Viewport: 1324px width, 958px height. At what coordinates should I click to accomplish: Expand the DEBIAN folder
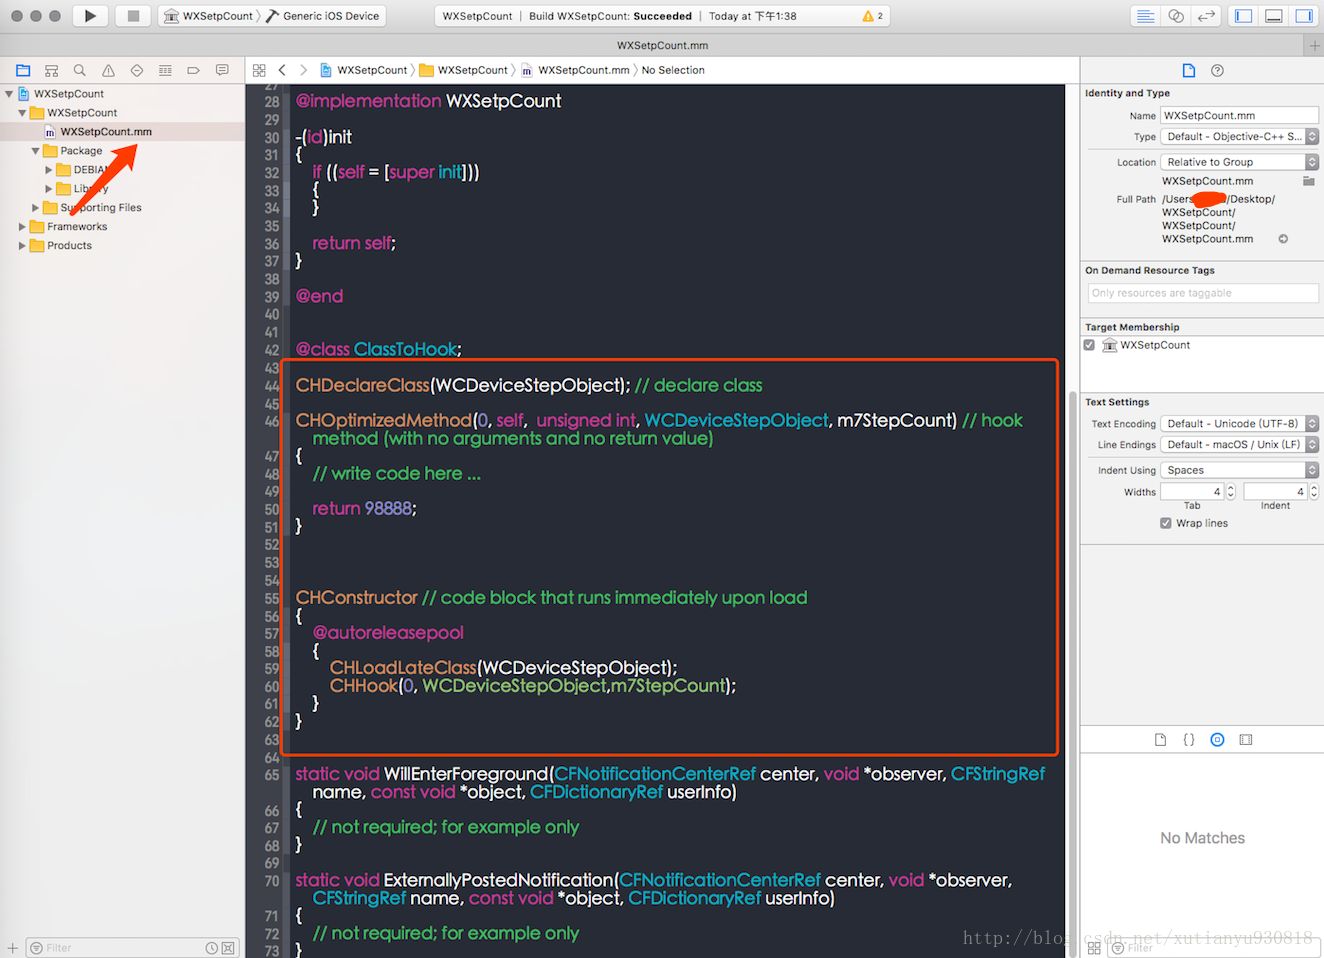(x=48, y=170)
